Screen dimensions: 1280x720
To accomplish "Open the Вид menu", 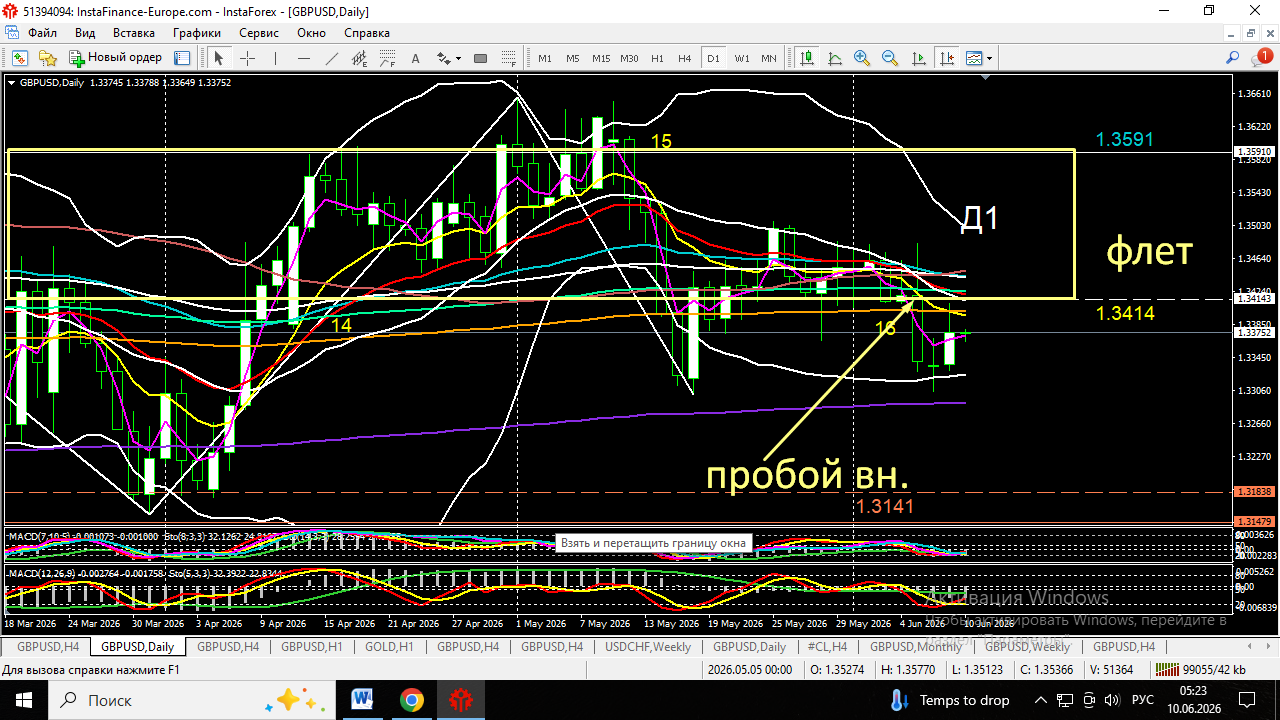I will click(x=86, y=33).
